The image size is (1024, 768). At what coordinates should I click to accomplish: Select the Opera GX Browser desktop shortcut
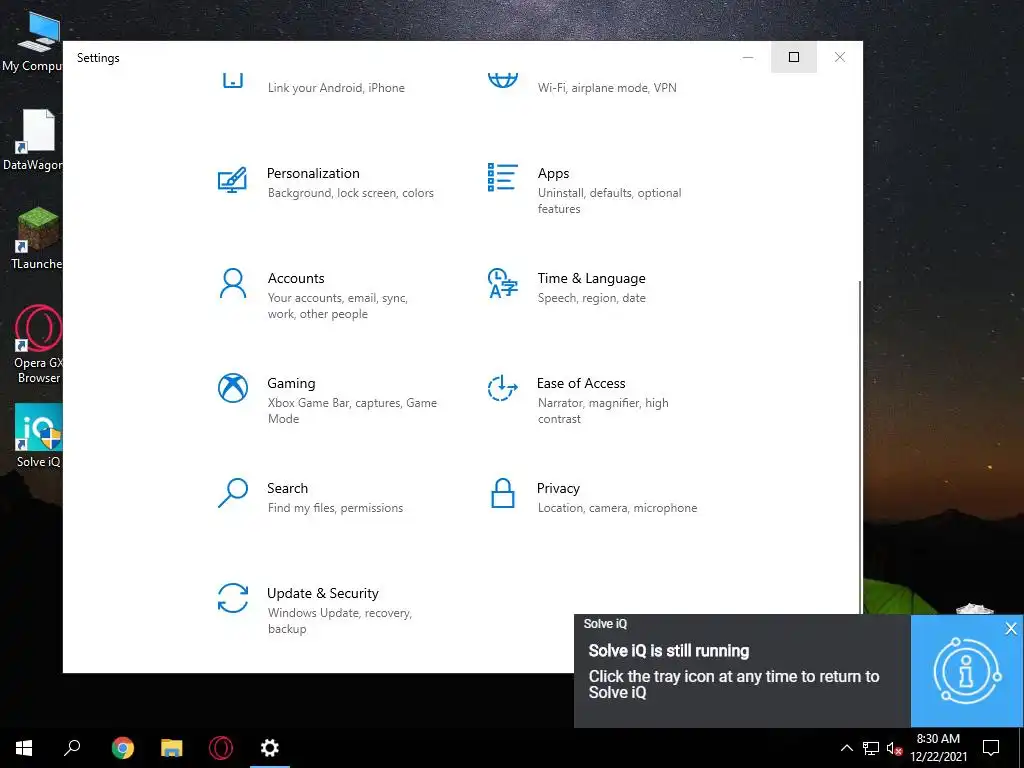38,344
